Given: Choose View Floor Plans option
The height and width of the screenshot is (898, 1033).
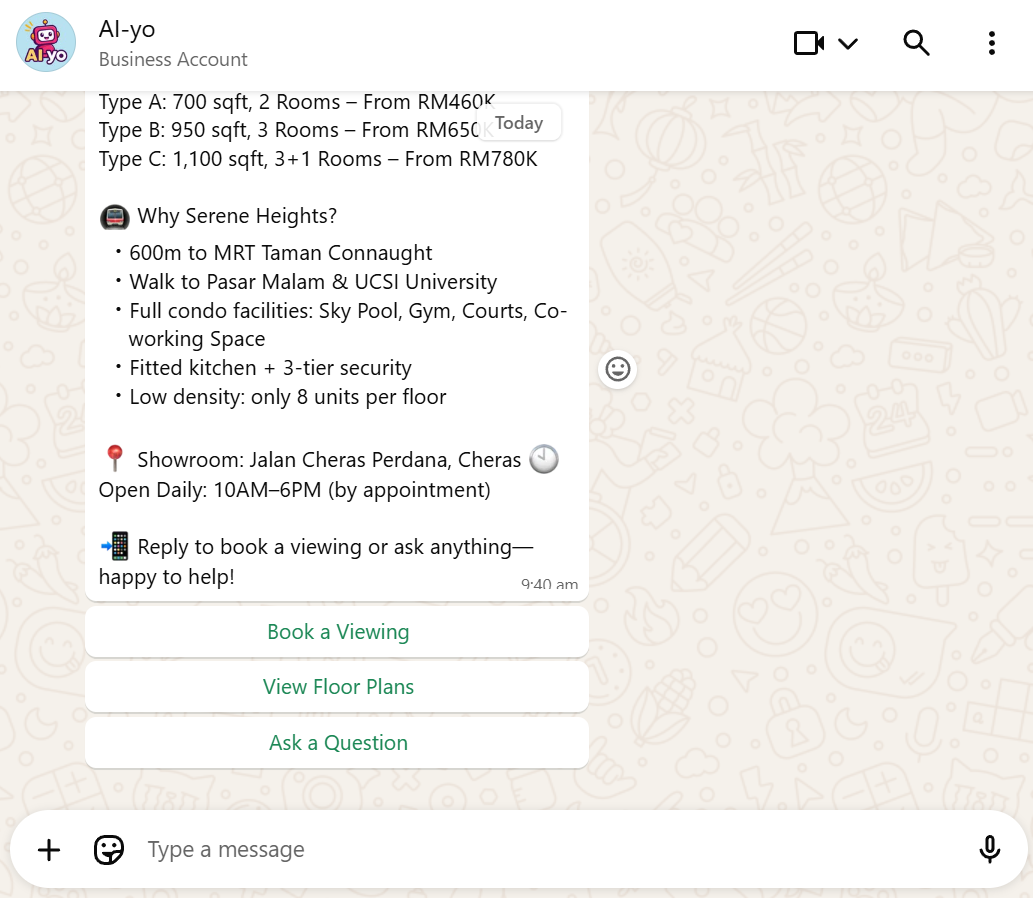Looking at the screenshot, I should [x=338, y=687].
